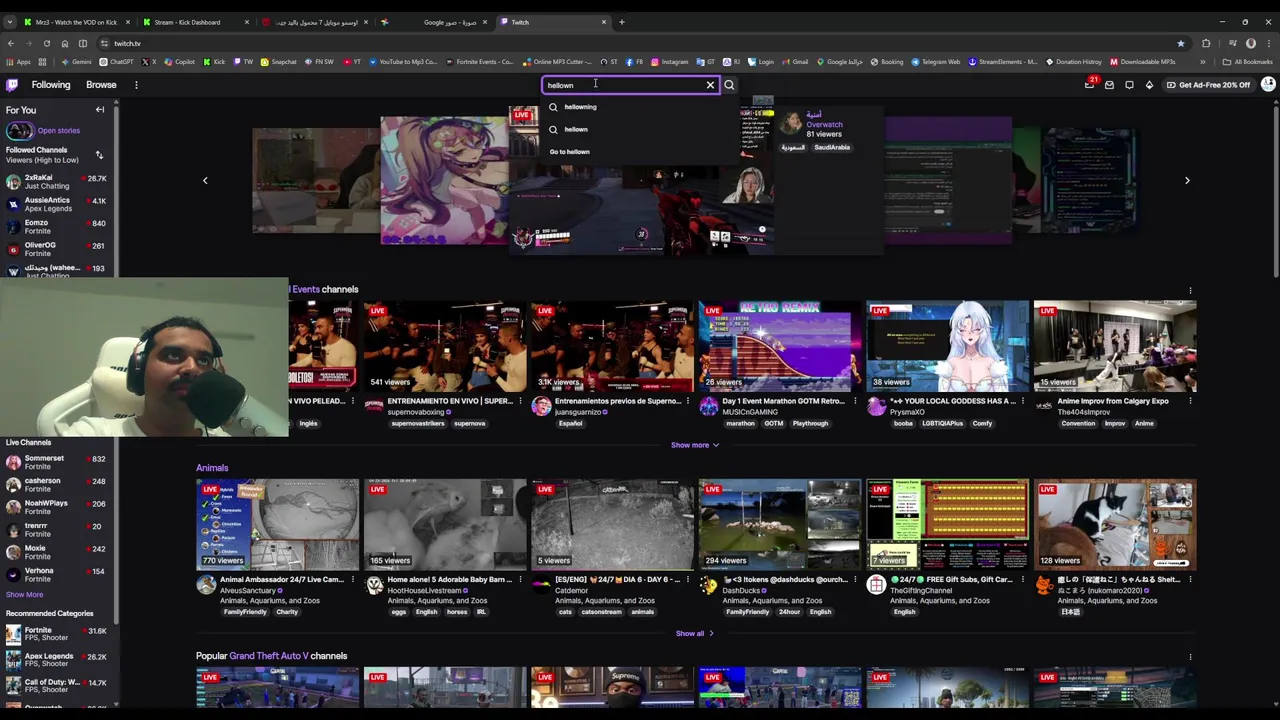Click the LGBTQIAPlus tag under PrysmaXO
The width and height of the screenshot is (1280, 720).
tap(942, 423)
